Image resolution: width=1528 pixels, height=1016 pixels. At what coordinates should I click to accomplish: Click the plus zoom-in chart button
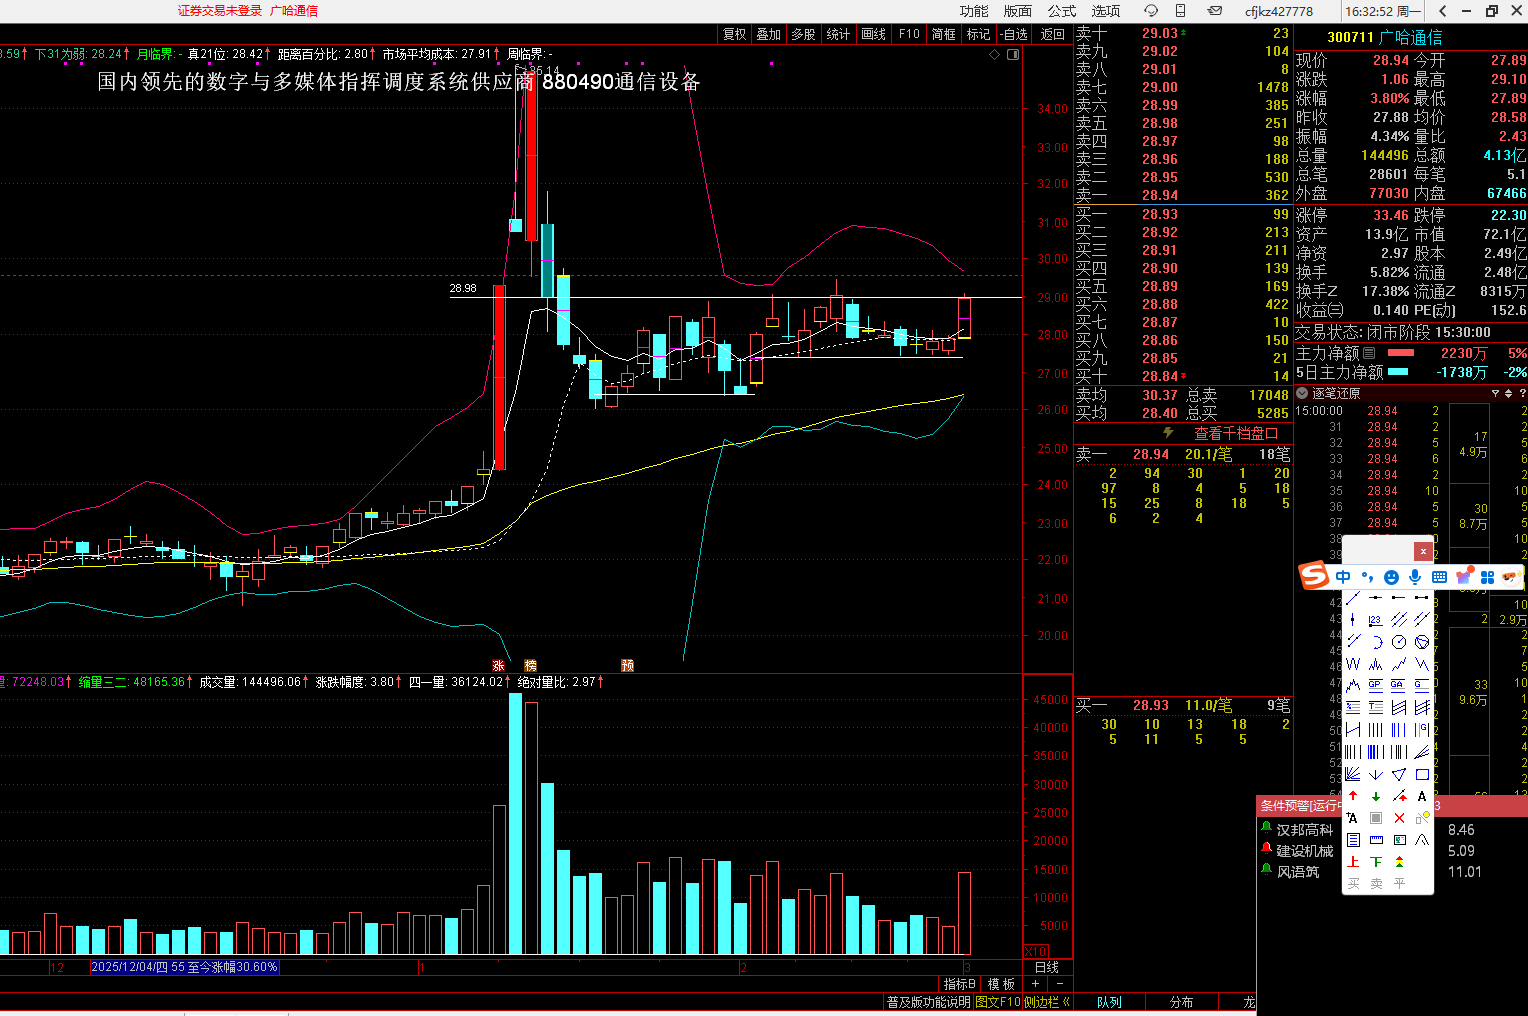pyautogui.click(x=1036, y=984)
